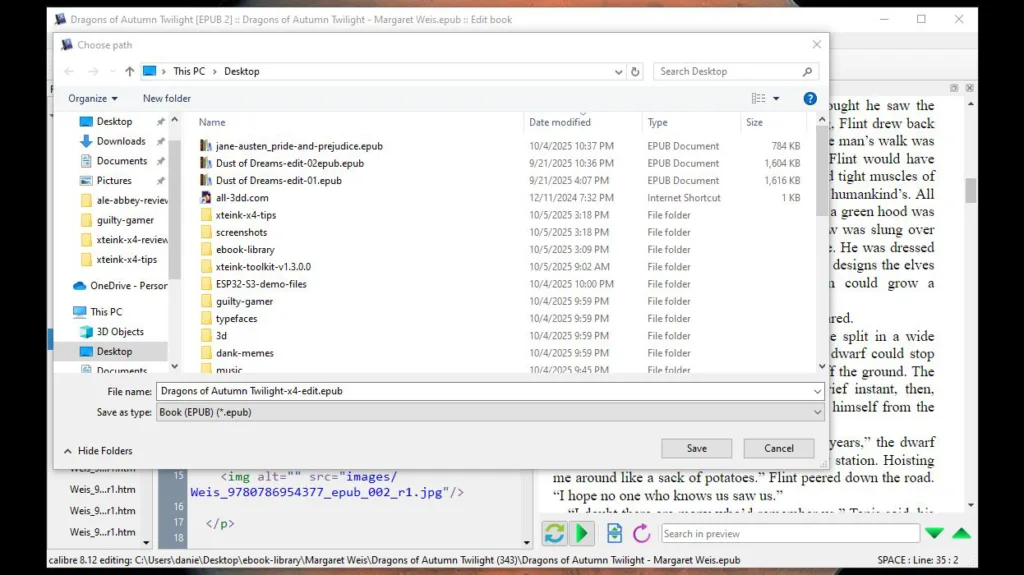Click the Back navigation arrow
Screen dimensions: 1024x575
point(69,71)
